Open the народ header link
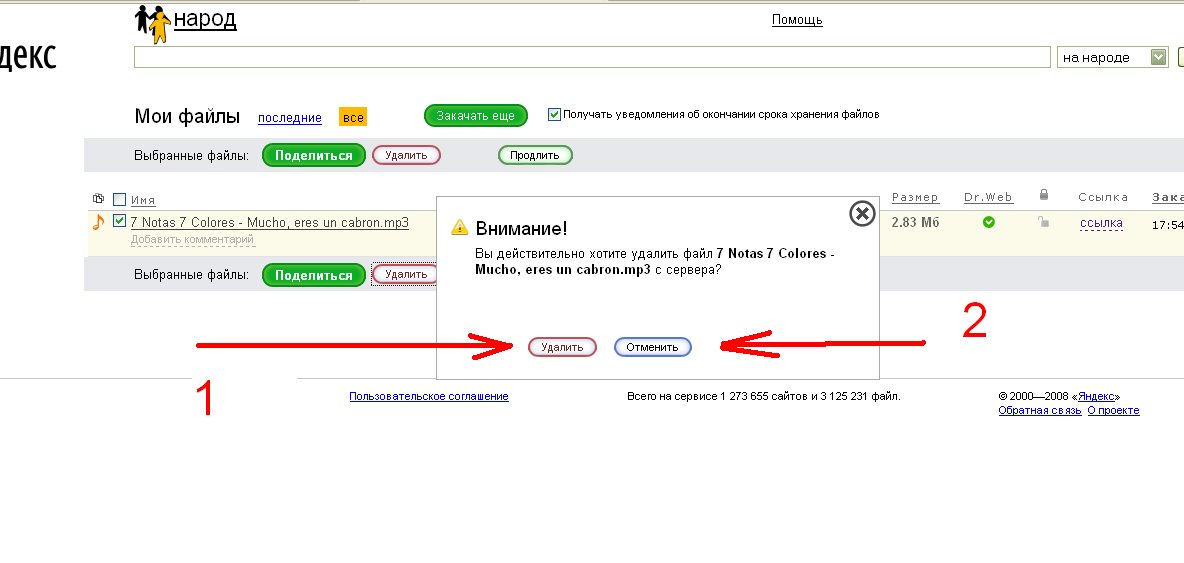Screen dimensions: 1184x563 [x=205, y=19]
